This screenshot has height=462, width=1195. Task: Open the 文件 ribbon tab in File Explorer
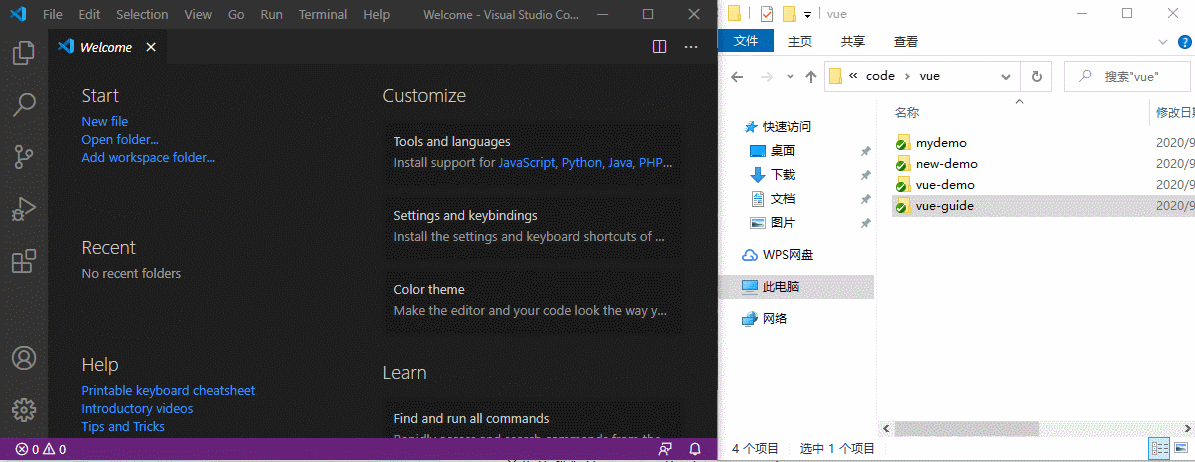pyautogui.click(x=746, y=41)
